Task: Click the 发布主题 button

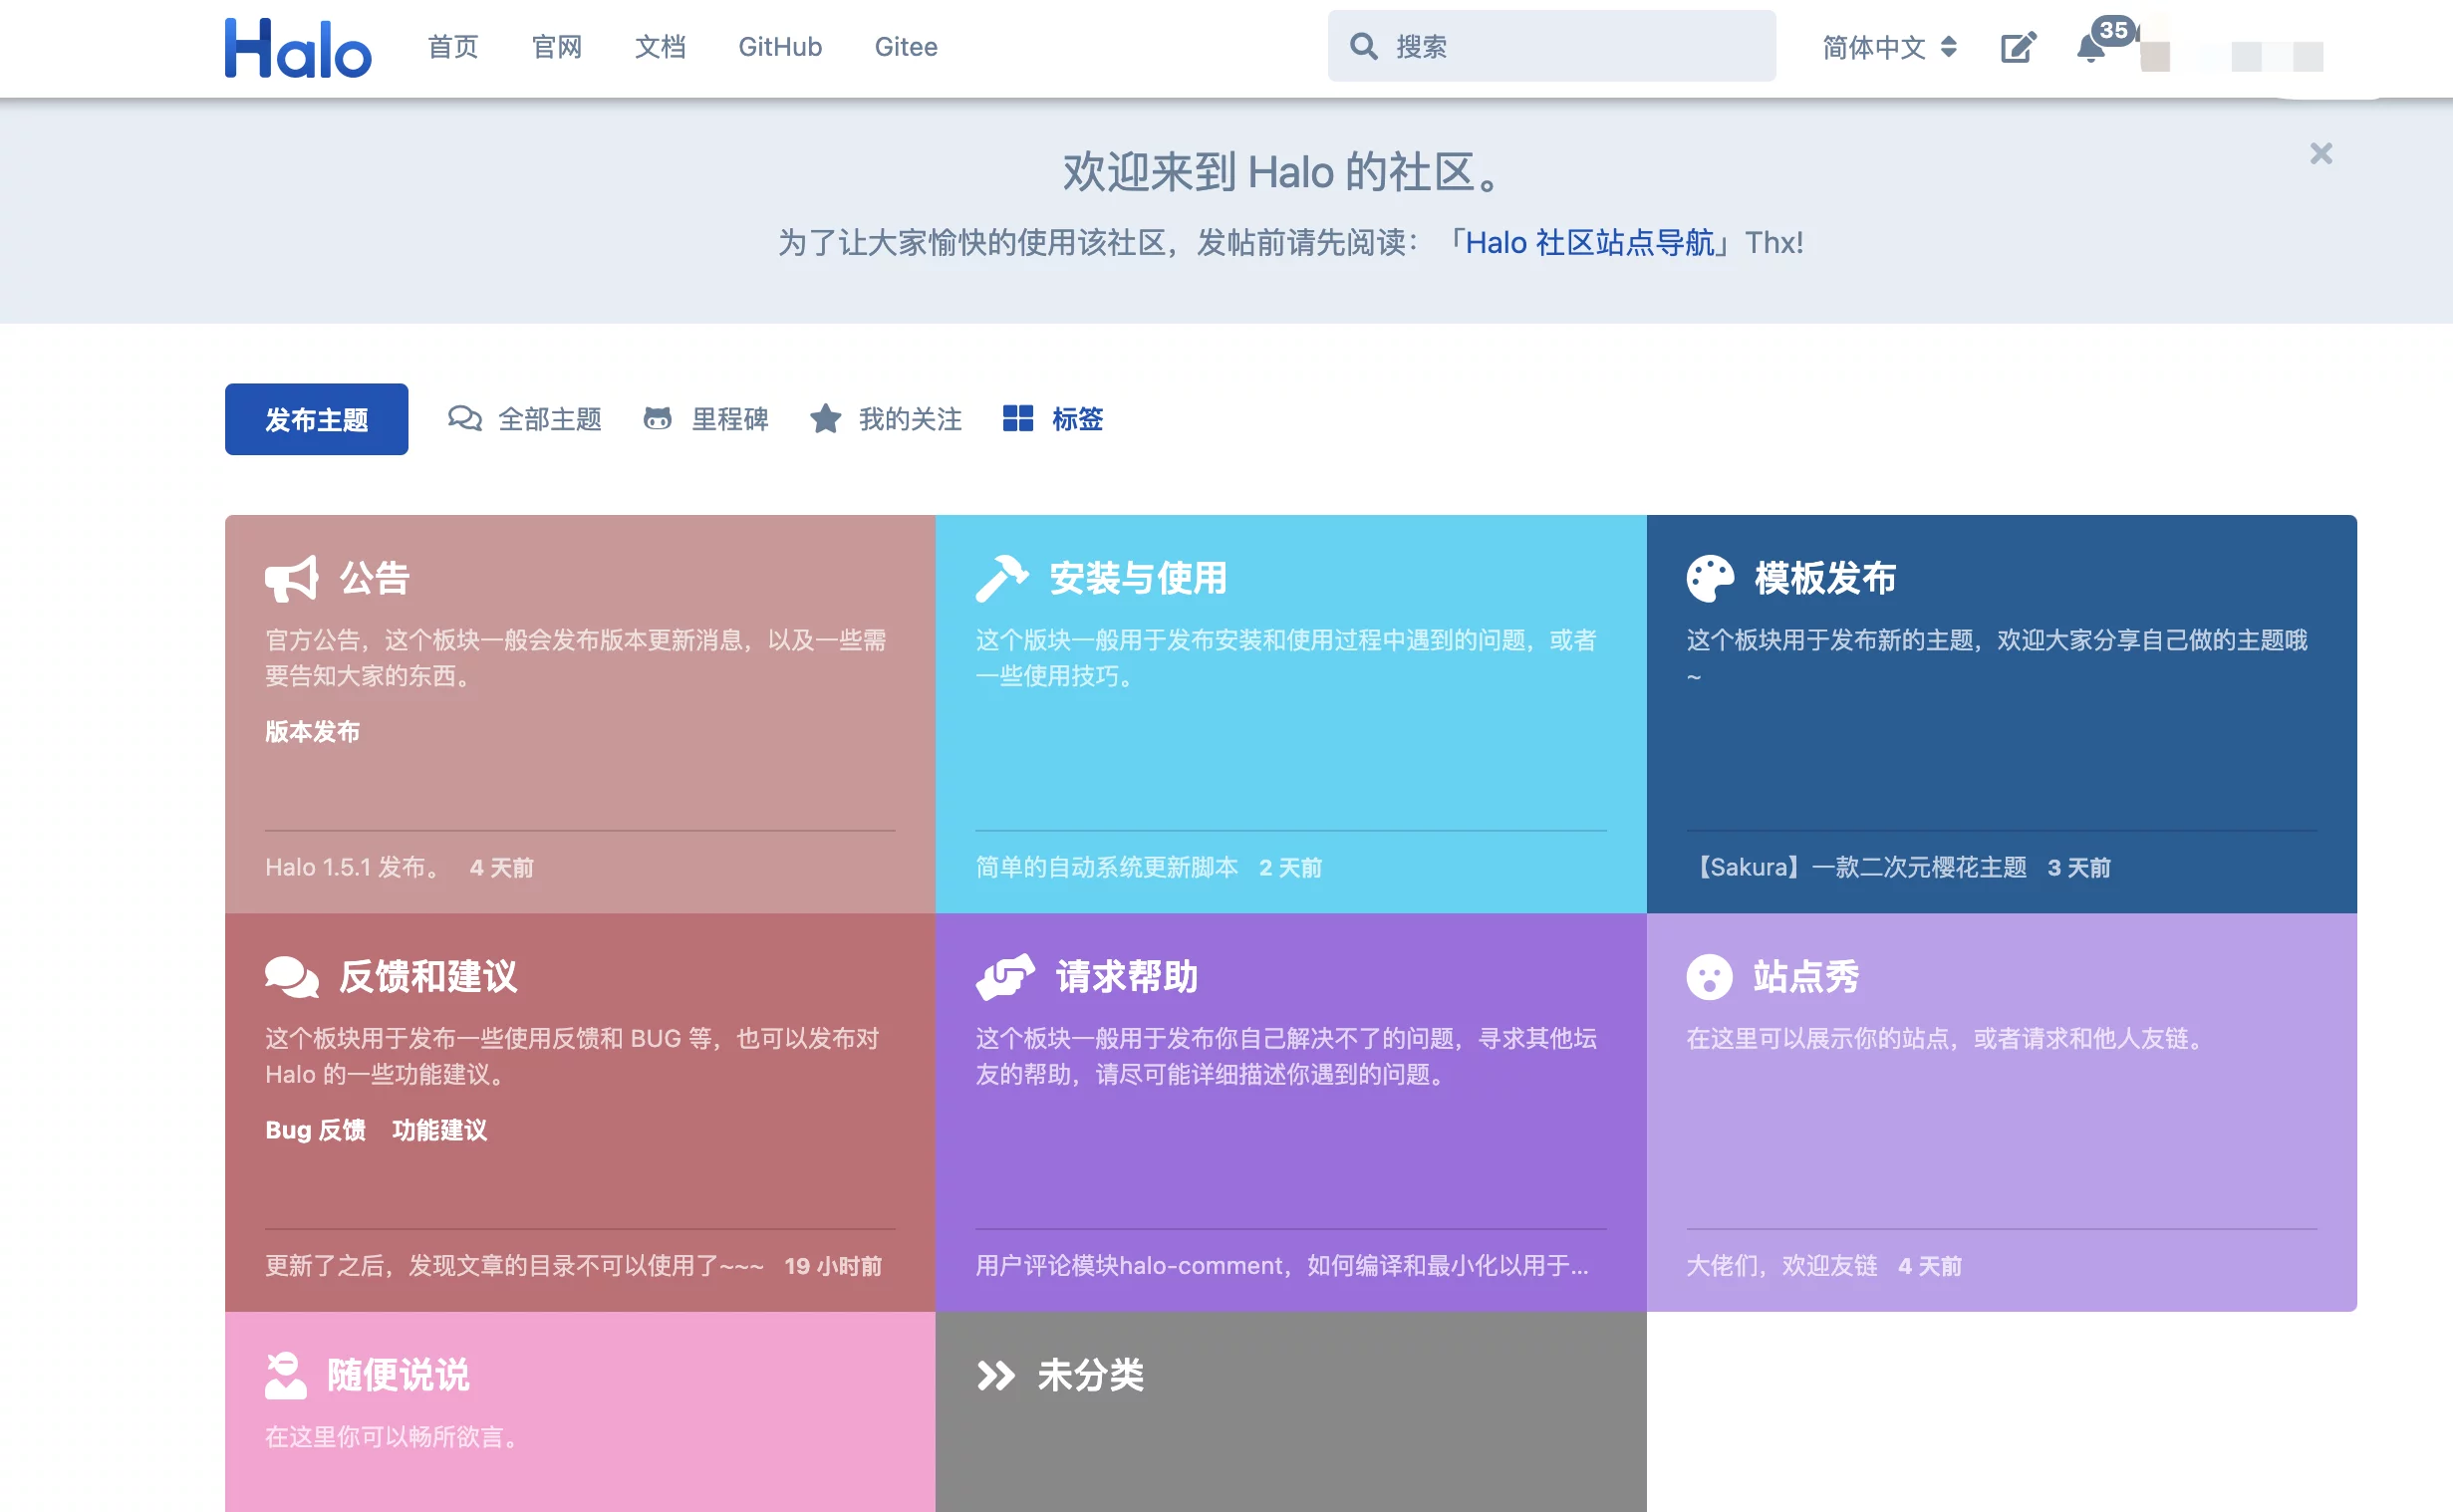Action: (x=316, y=419)
